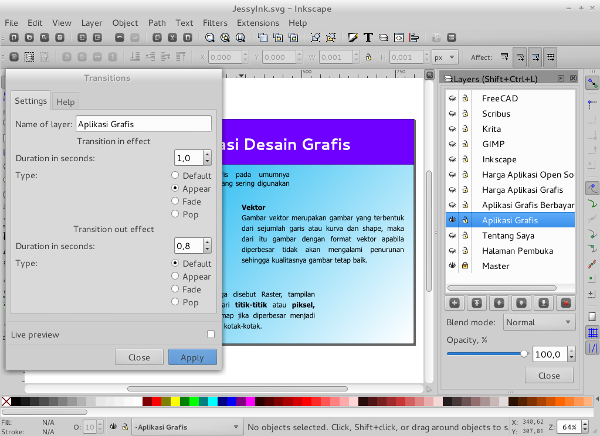Image resolution: width=600 pixels, height=436 pixels.
Task: Open the Text and Font dialog icon
Action: tap(368, 38)
